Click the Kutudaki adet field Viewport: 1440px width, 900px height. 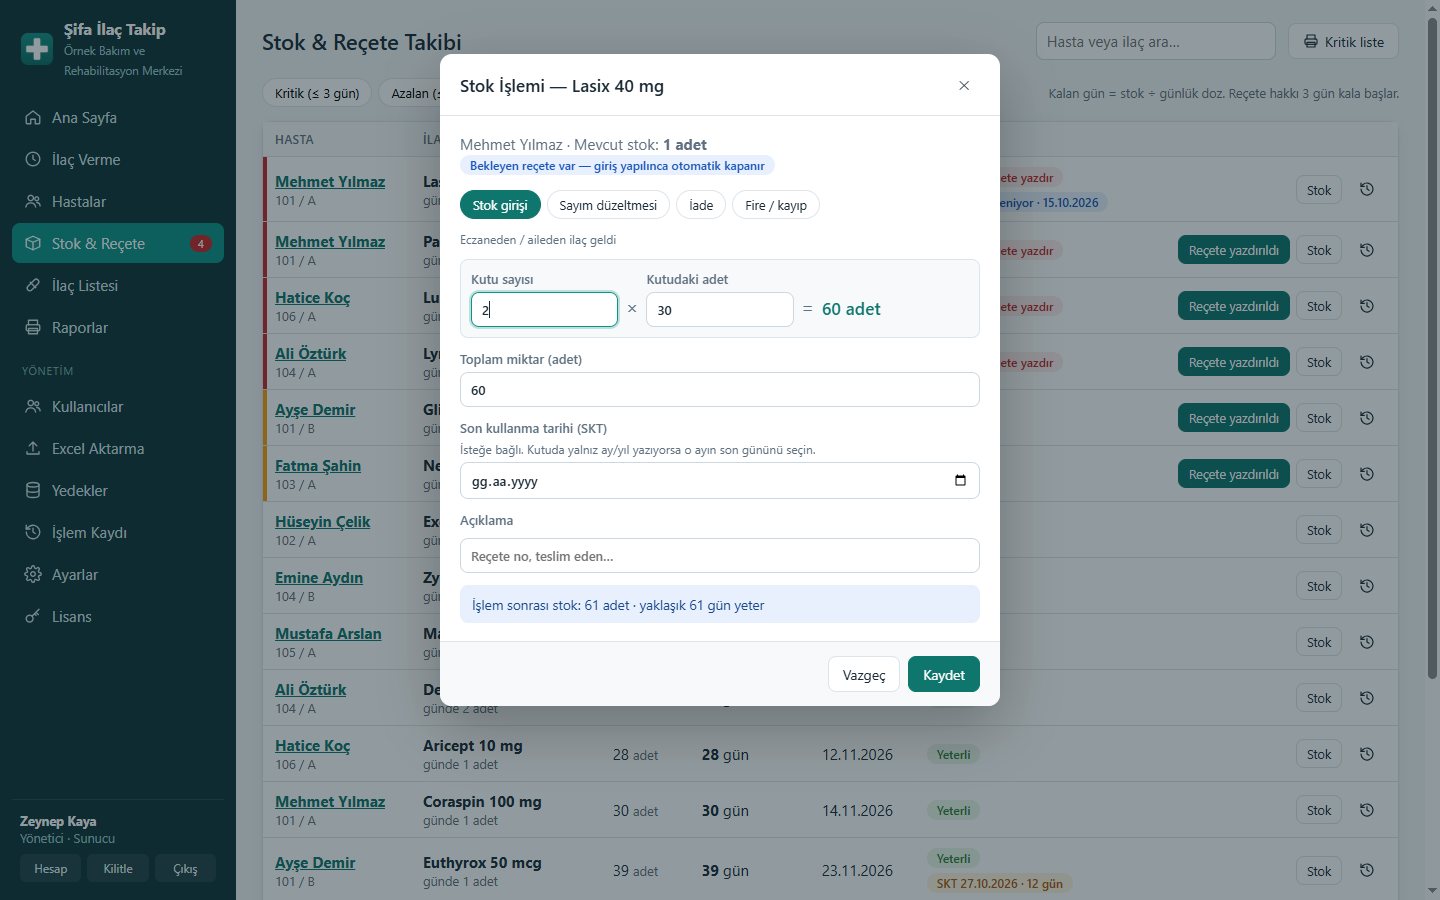(x=720, y=309)
